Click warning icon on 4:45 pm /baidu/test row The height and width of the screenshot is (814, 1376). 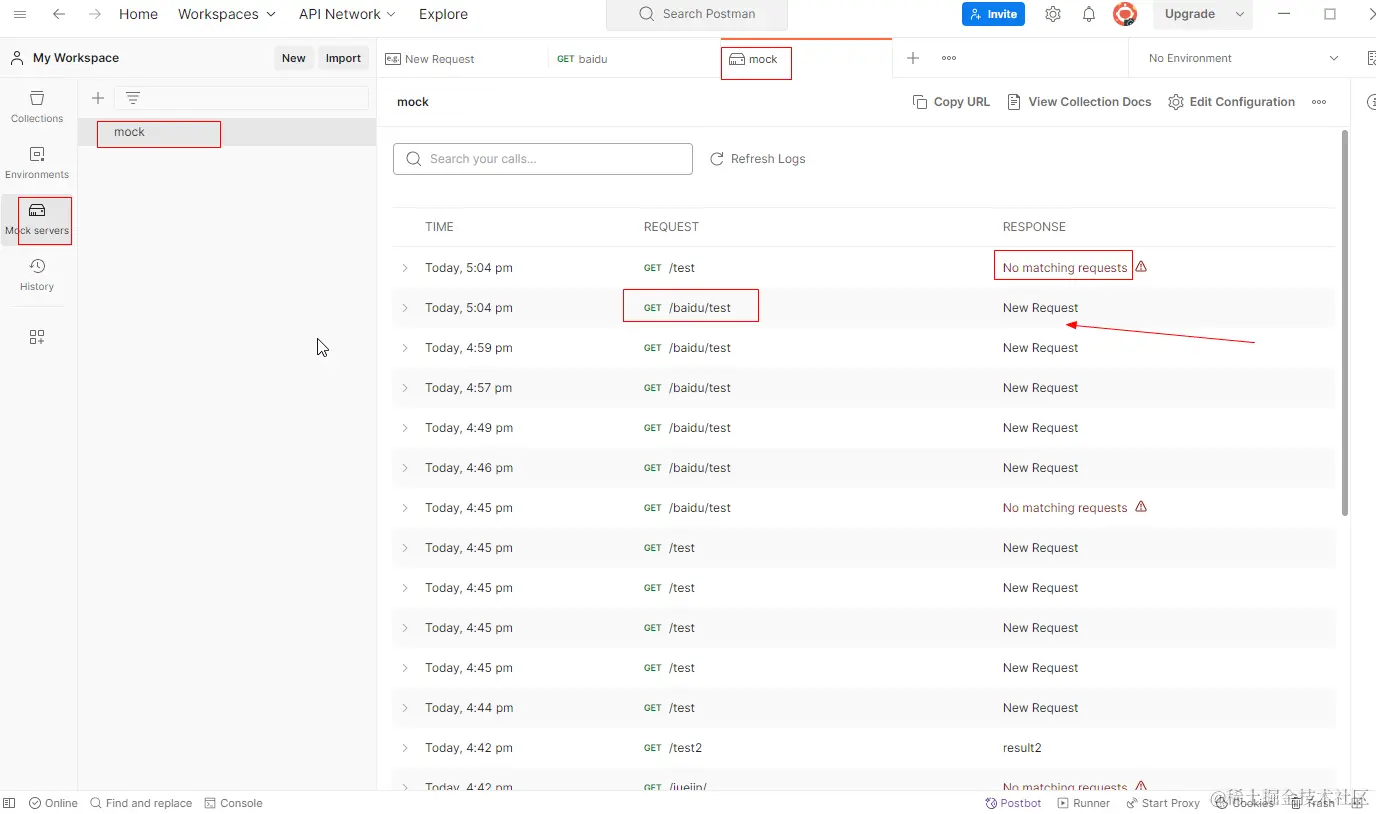1141,507
